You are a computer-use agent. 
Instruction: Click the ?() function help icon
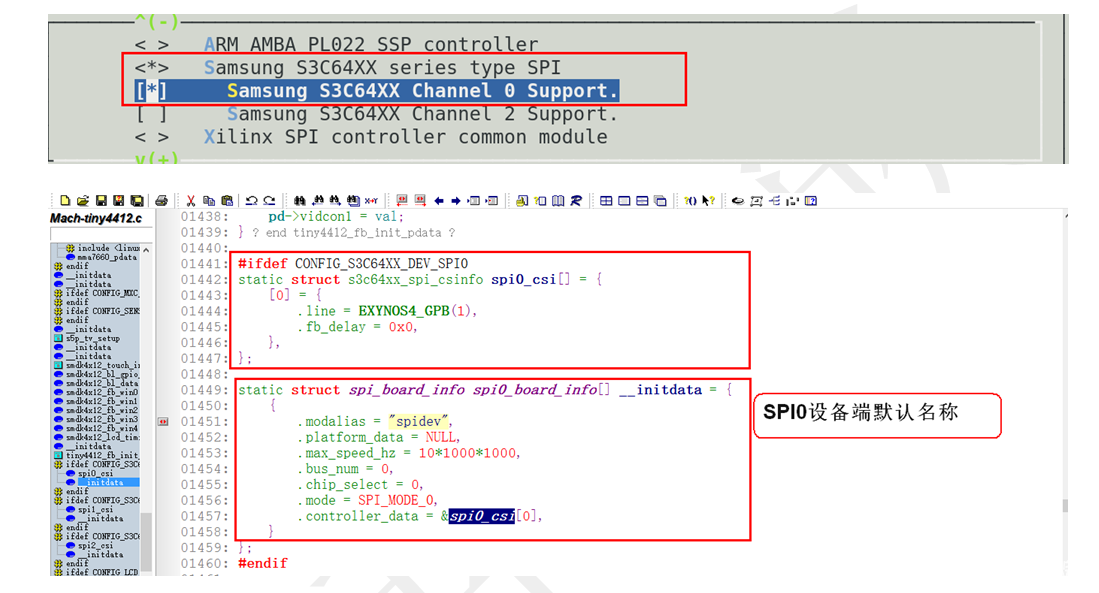(x=690, y=200)
